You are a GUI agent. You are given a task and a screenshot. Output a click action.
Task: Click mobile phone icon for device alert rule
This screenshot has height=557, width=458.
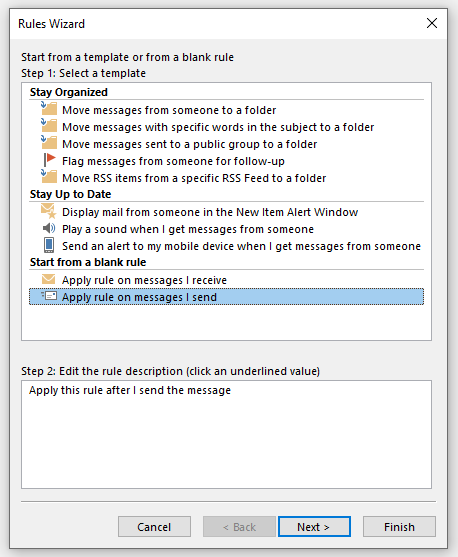coord(49,245)
